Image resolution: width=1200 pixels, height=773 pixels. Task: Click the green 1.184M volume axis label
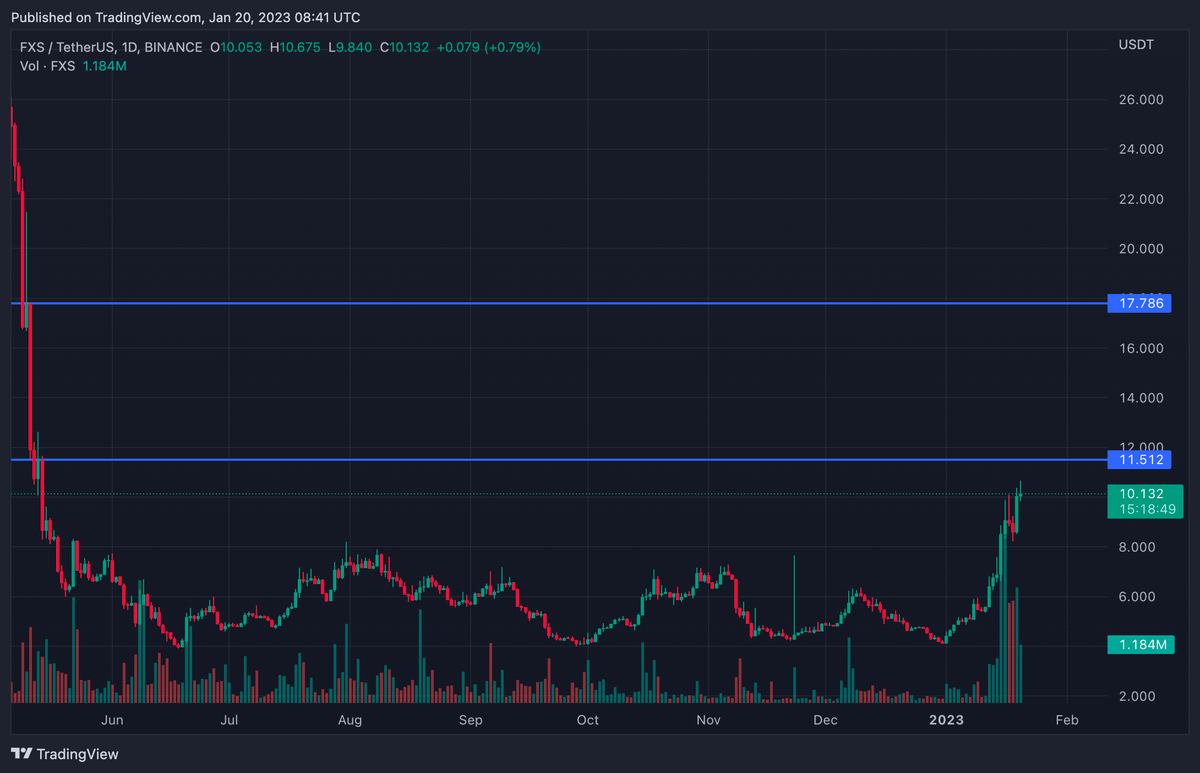1139,645
